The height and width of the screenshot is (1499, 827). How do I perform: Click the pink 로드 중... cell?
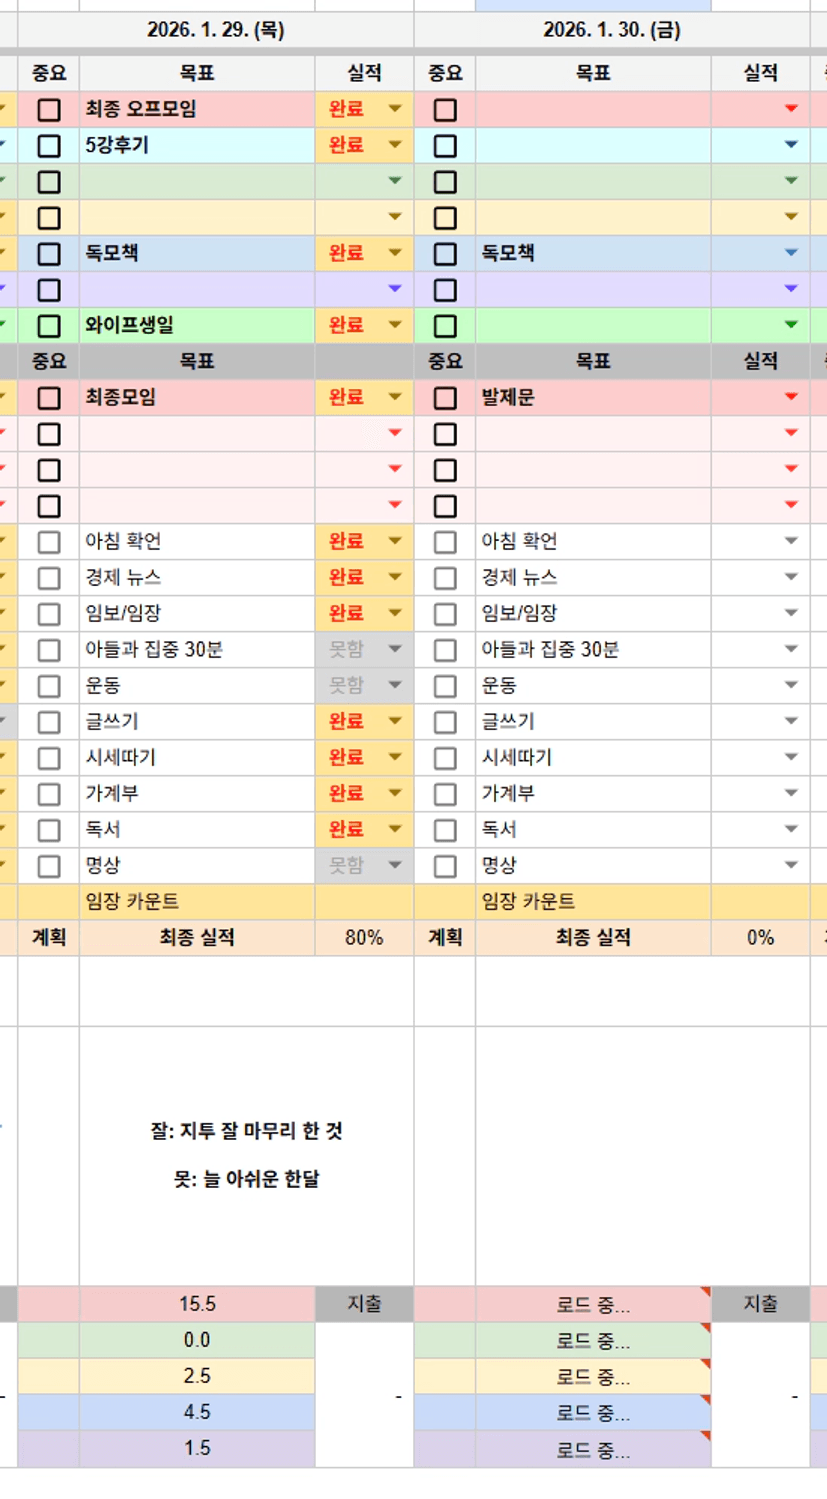point(593,1305)
